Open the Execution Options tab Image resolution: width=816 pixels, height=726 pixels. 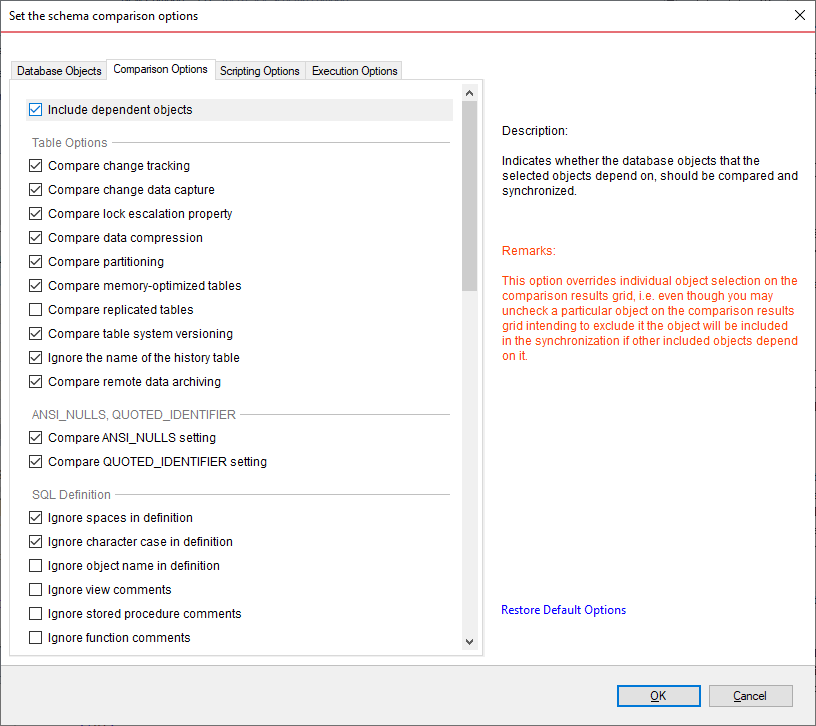pos(354,71)
